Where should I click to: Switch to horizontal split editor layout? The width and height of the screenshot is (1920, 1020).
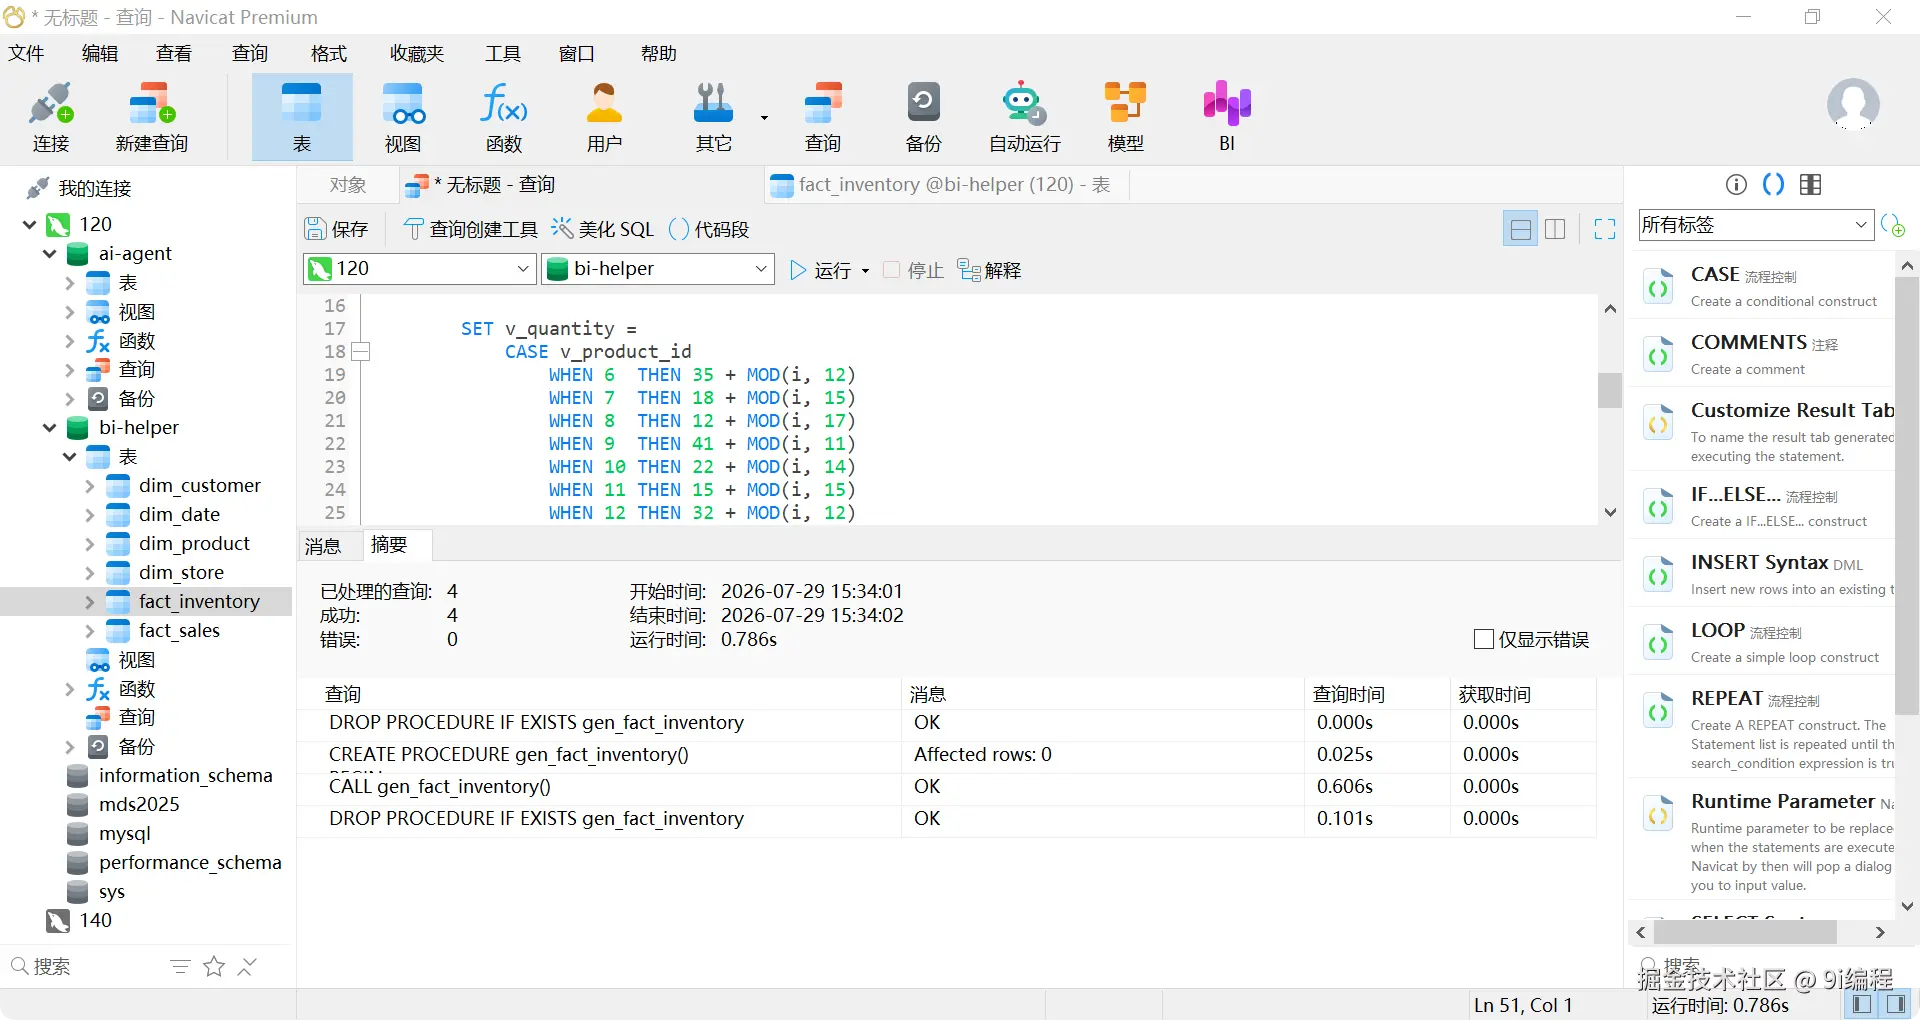(1521, 229)
